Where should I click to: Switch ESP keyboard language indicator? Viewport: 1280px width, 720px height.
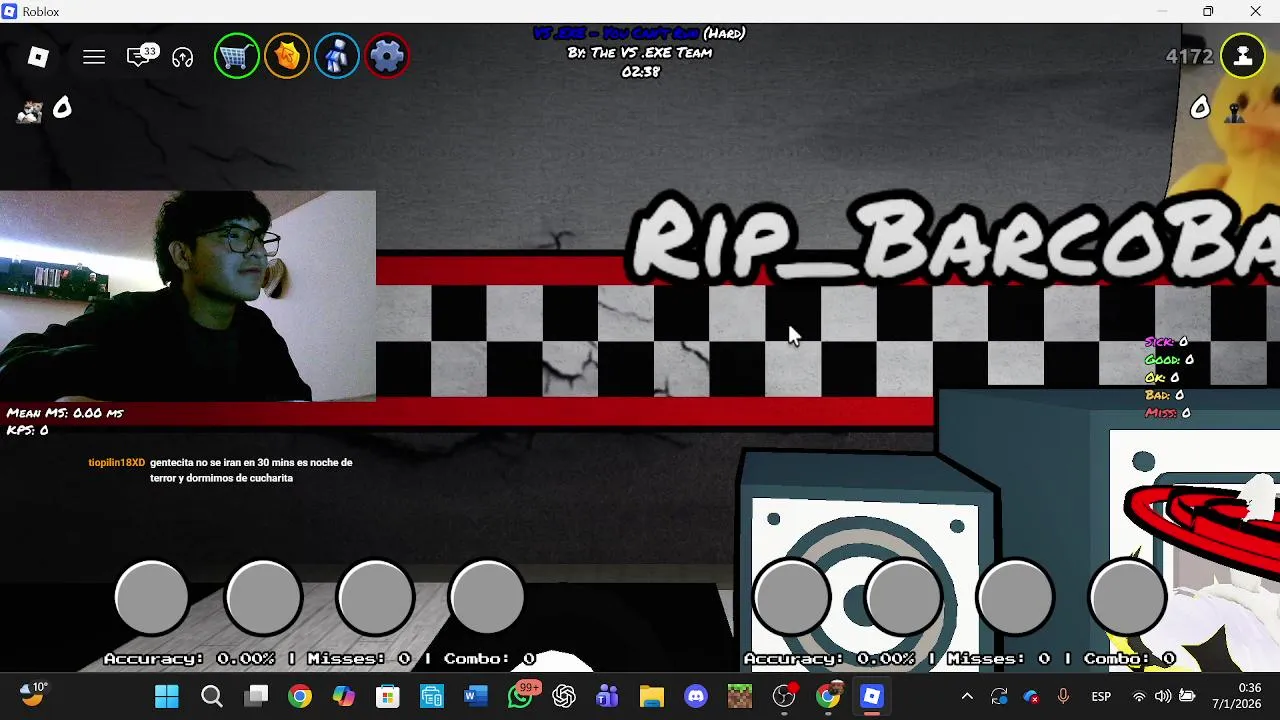point(1101,696)
